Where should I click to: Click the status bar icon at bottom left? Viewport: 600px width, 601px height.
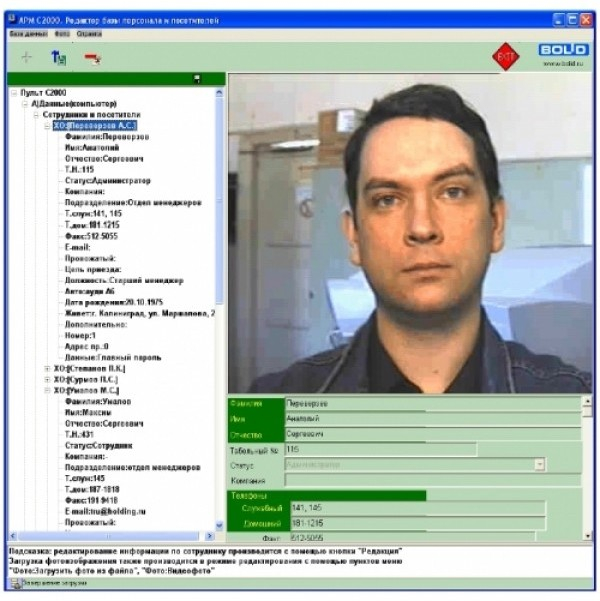[x=15, y=582]
